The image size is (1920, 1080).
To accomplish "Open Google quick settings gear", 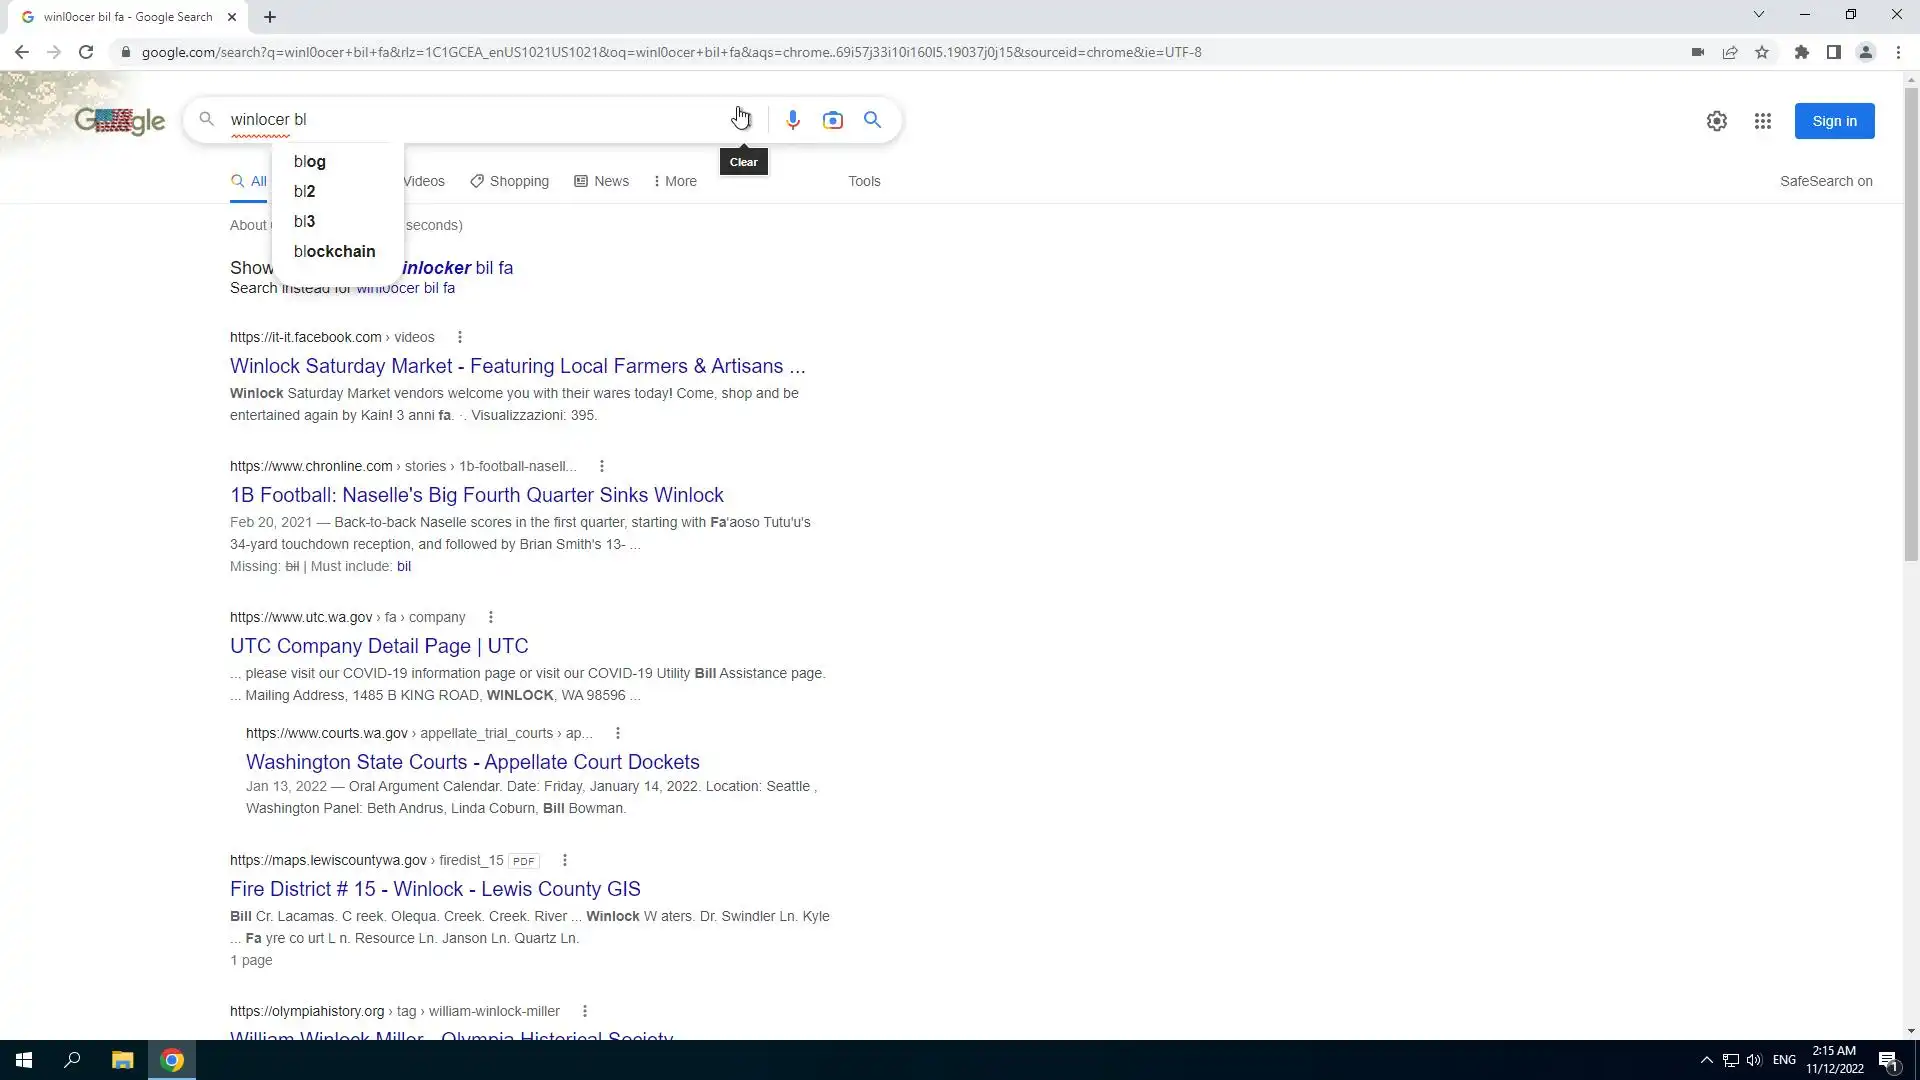I will pyautogui.click(x=1716, y=121).
